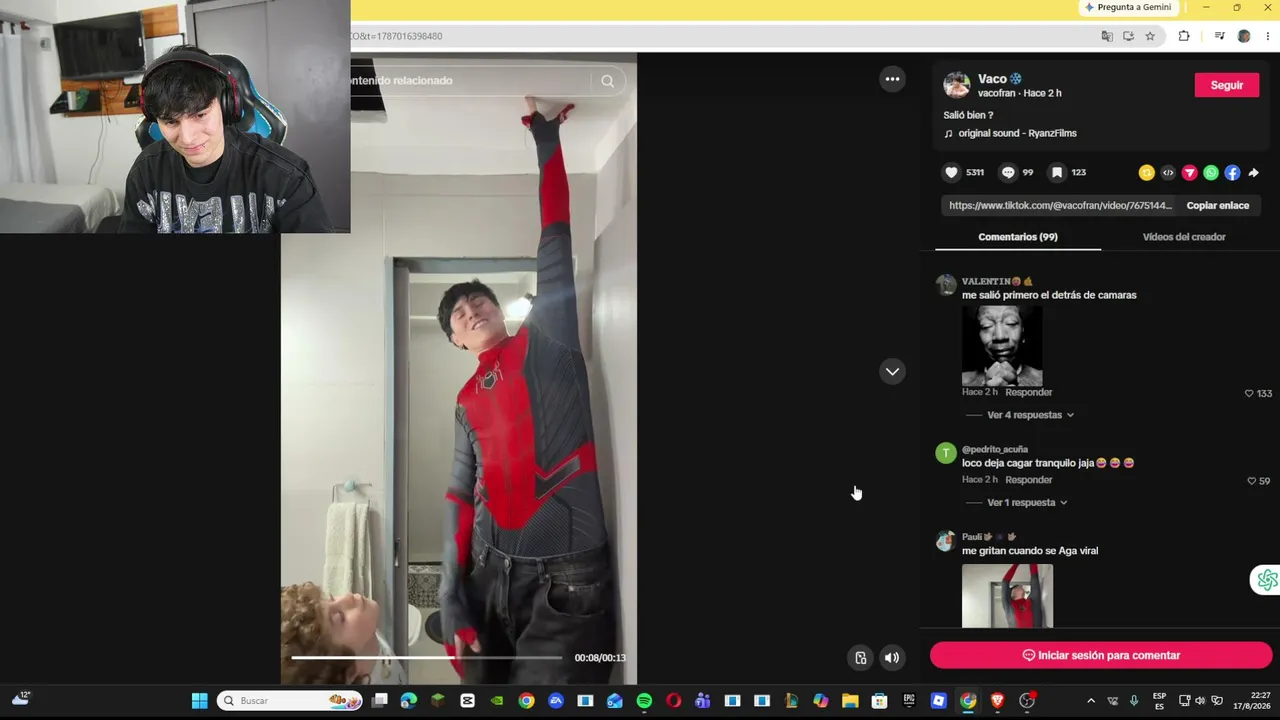Share the video to Facebook
The width and height of the screenshot is (1280, 720).
coord(1232,173)
